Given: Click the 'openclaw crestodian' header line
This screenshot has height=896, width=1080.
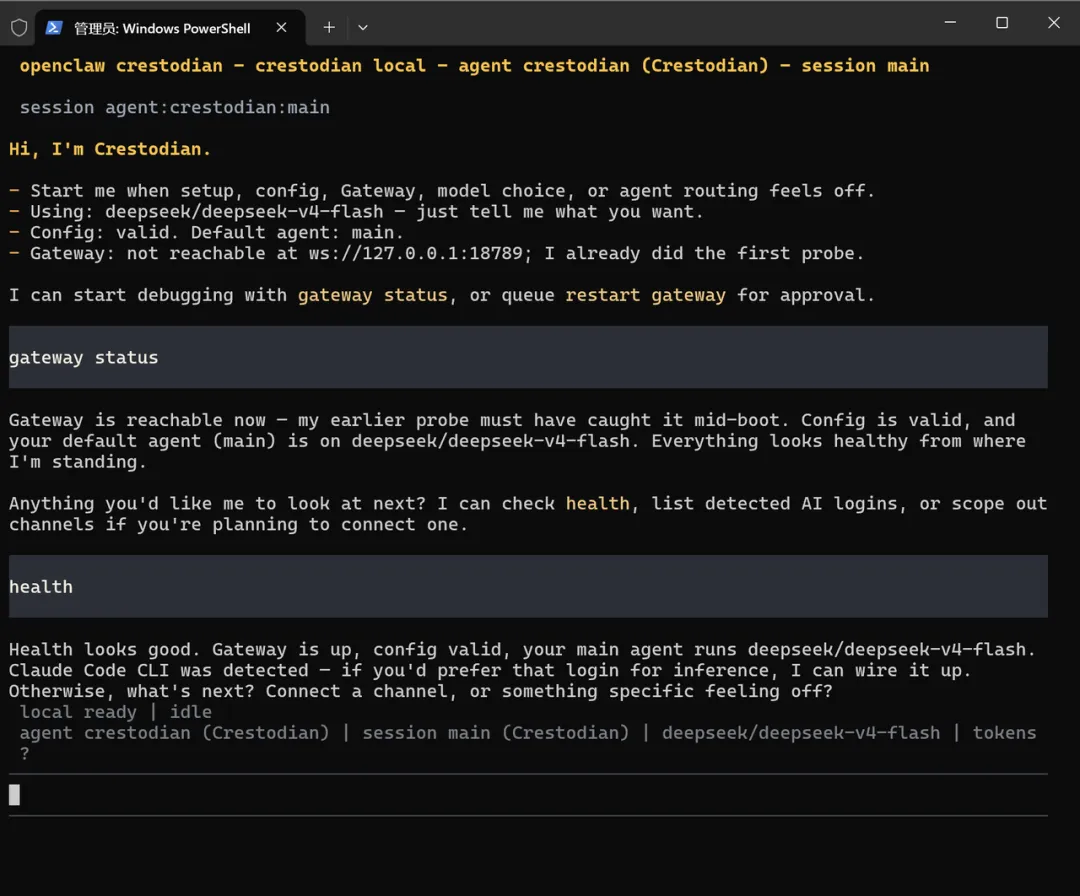Looking at the screenshot, I should pos(475,65).
